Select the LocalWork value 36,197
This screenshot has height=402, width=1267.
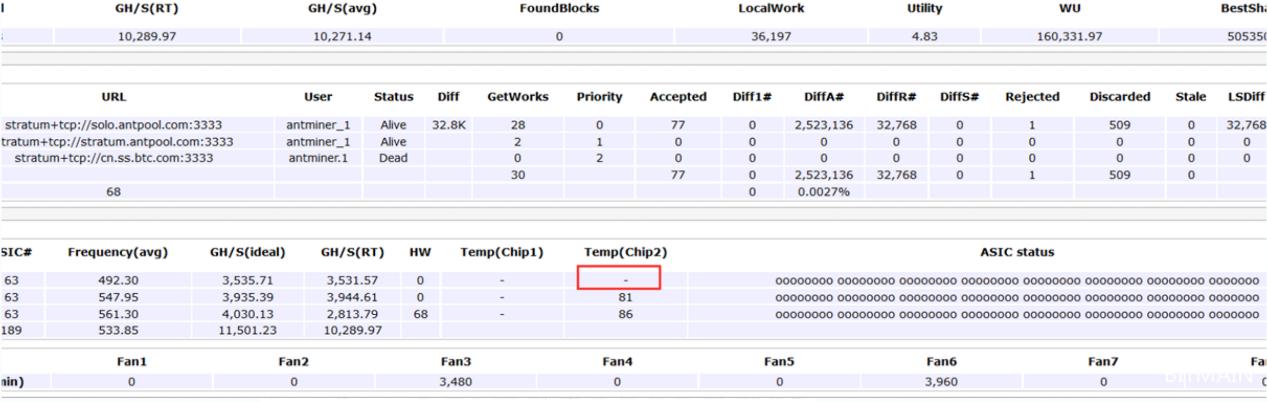click(x=769, y=36)
